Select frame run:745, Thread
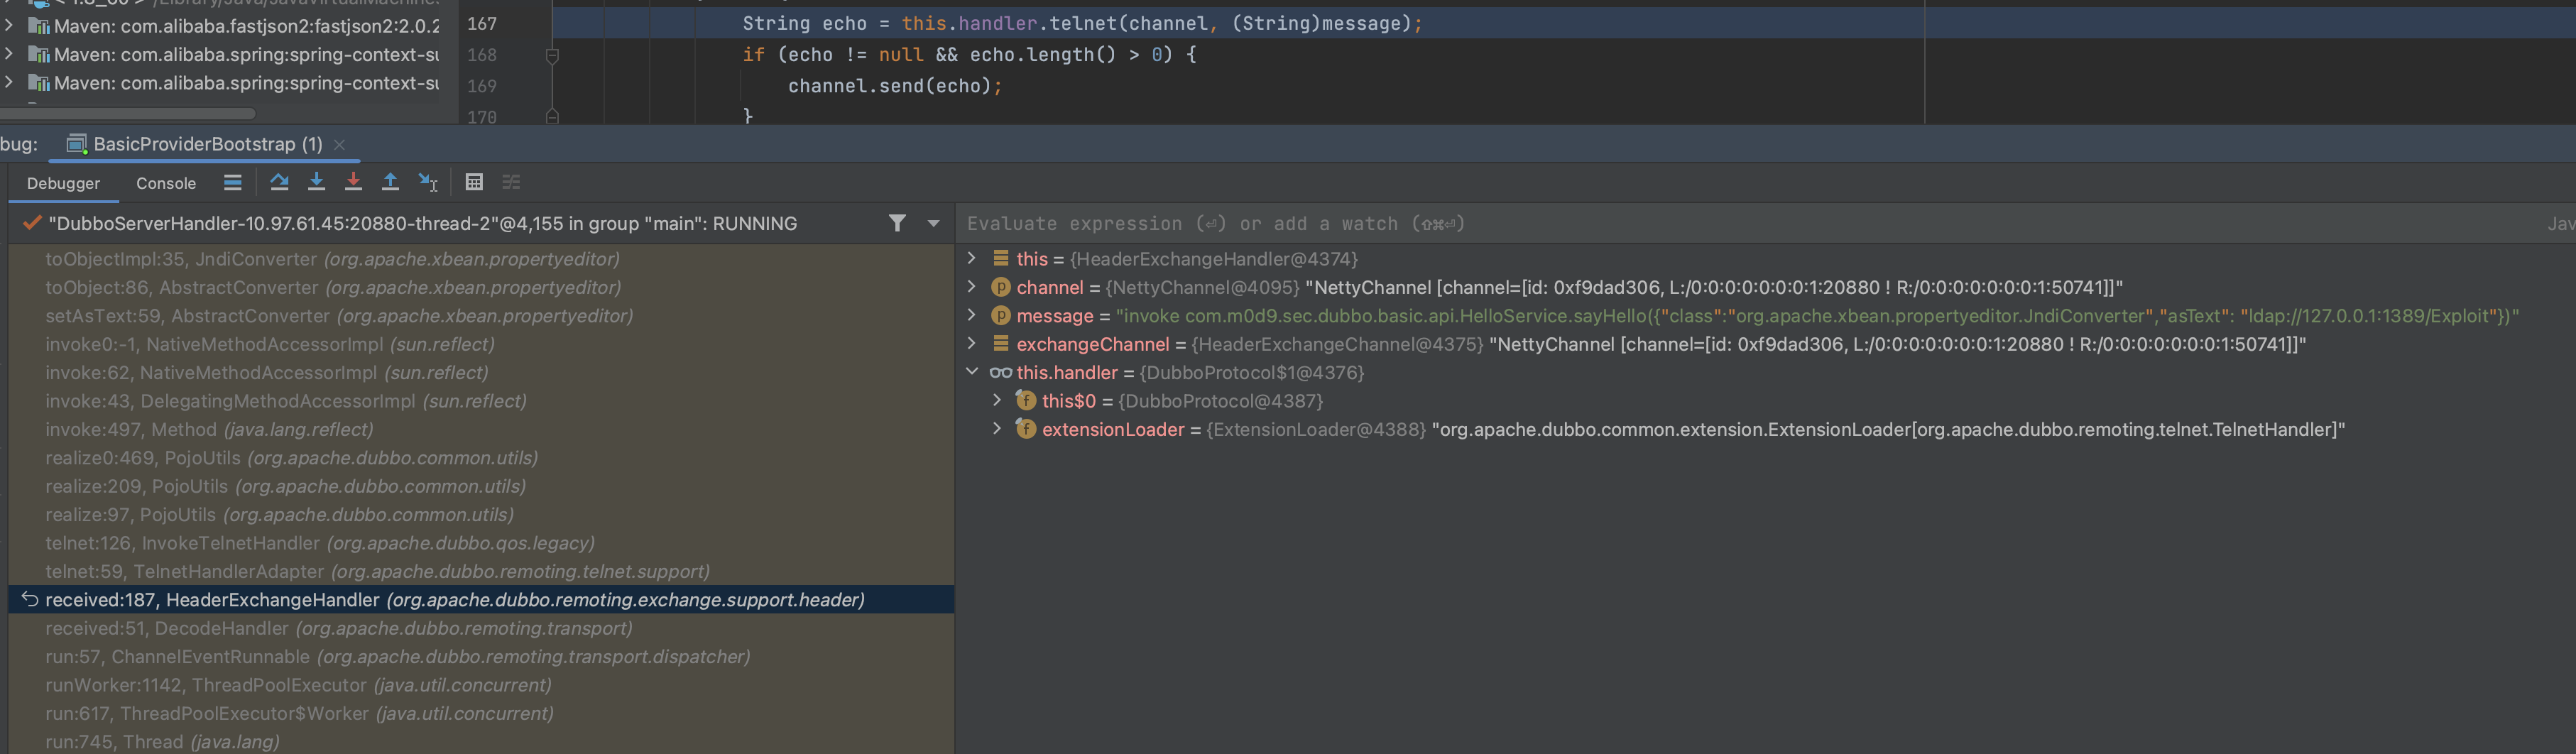This screenshot has width=2576, height=754. pos(481,742)
